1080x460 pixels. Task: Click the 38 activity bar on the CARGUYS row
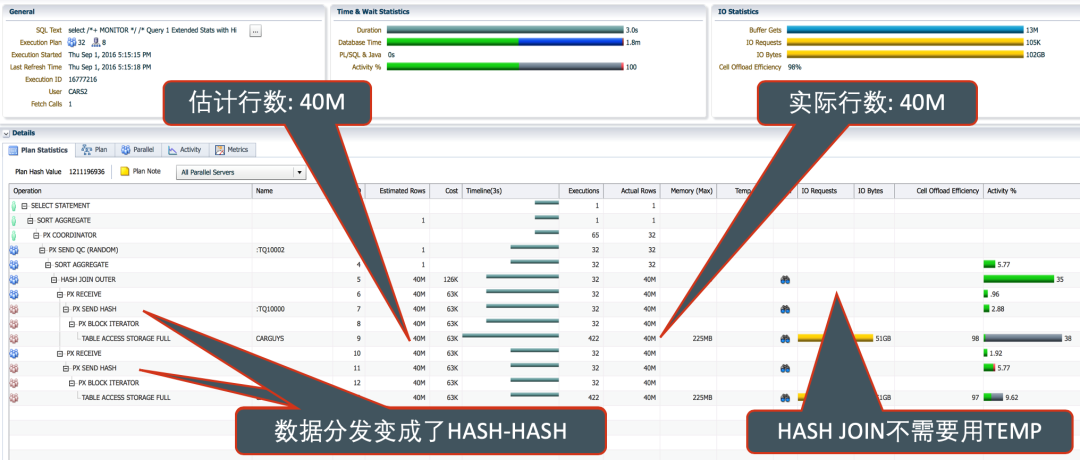1023,339
